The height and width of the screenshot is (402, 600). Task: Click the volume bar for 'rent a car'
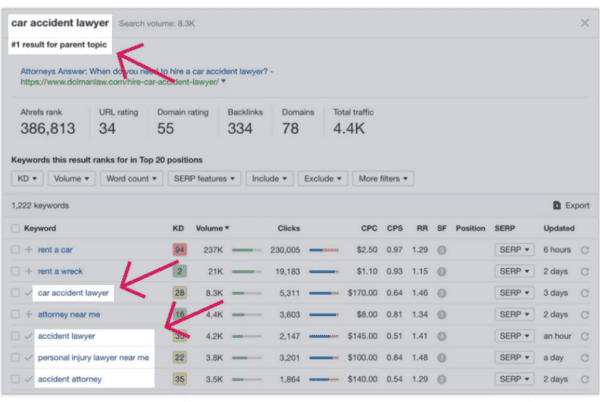pos(246,249)
